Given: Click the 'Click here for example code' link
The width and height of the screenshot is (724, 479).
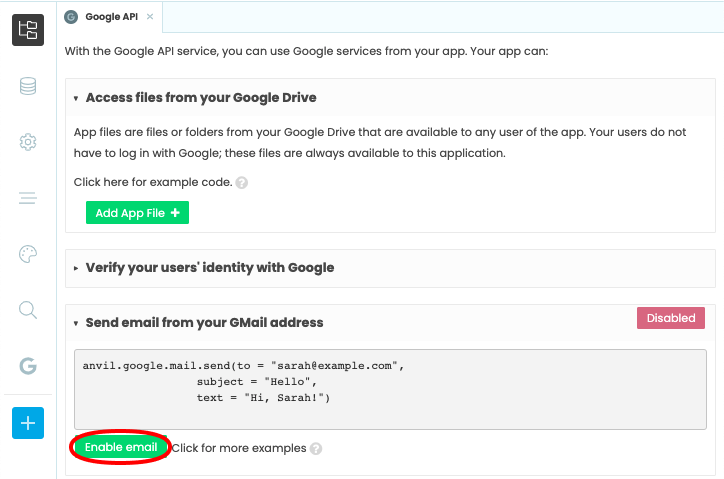Looking at the screenshot, I should click(x=153, y=182).
